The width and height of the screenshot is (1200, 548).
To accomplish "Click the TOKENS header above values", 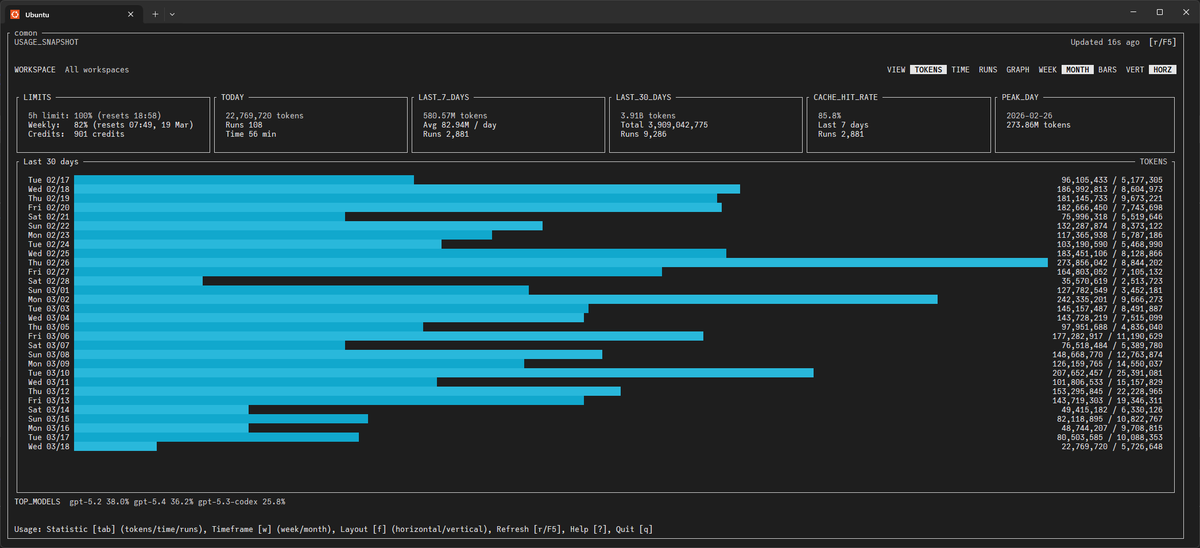I will 1155,160.
